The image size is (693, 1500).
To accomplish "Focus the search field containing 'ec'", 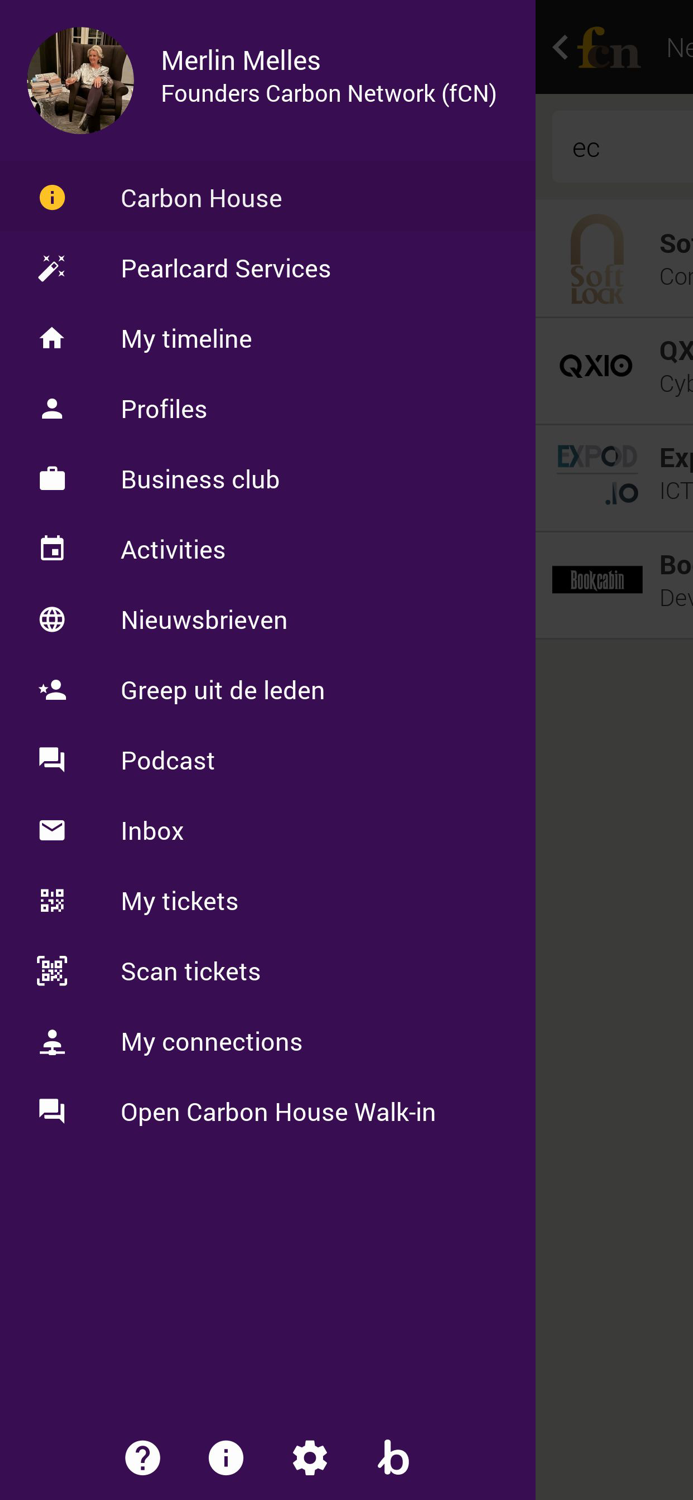I will [622, 147].
